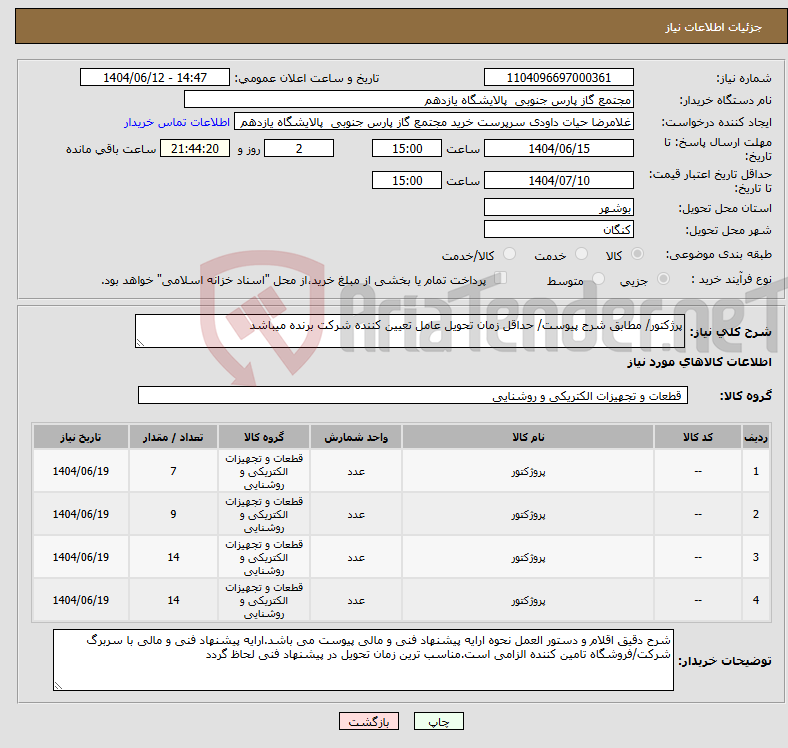Click the گروه کالا table column header

pyautogui.click(x=264, y=437)
